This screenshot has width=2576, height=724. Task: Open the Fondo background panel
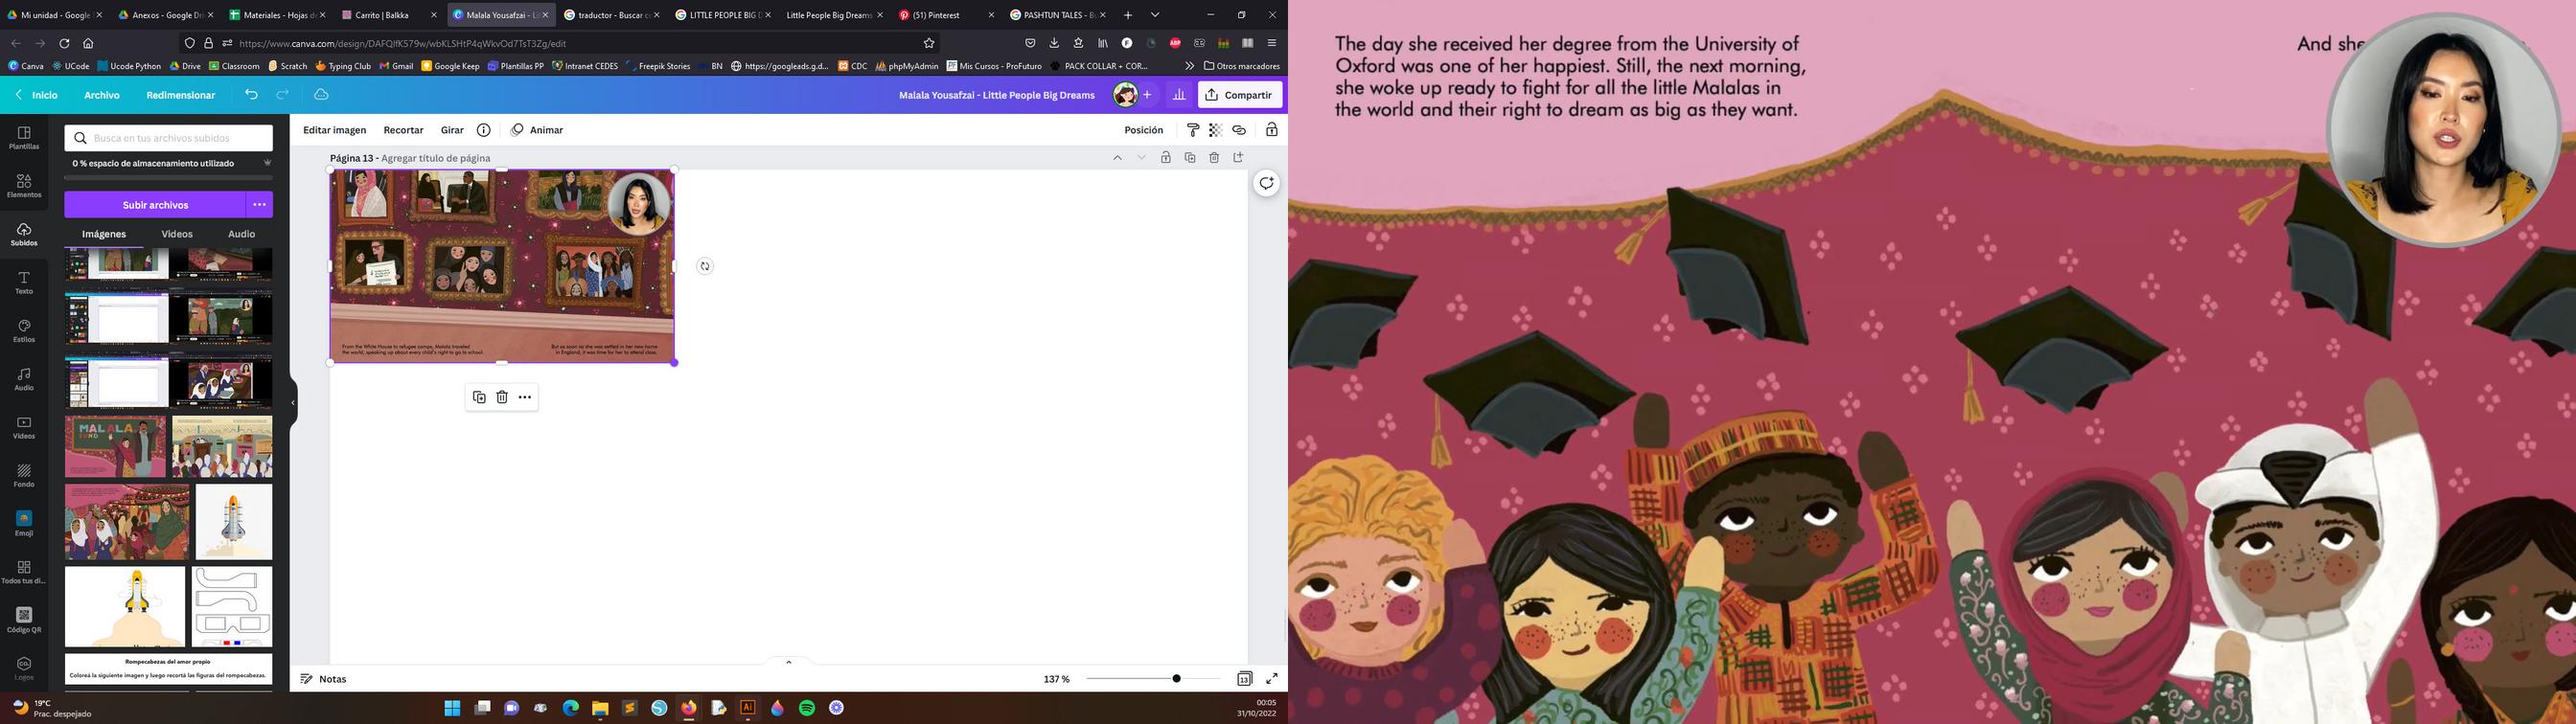click(x=24, y=476)
